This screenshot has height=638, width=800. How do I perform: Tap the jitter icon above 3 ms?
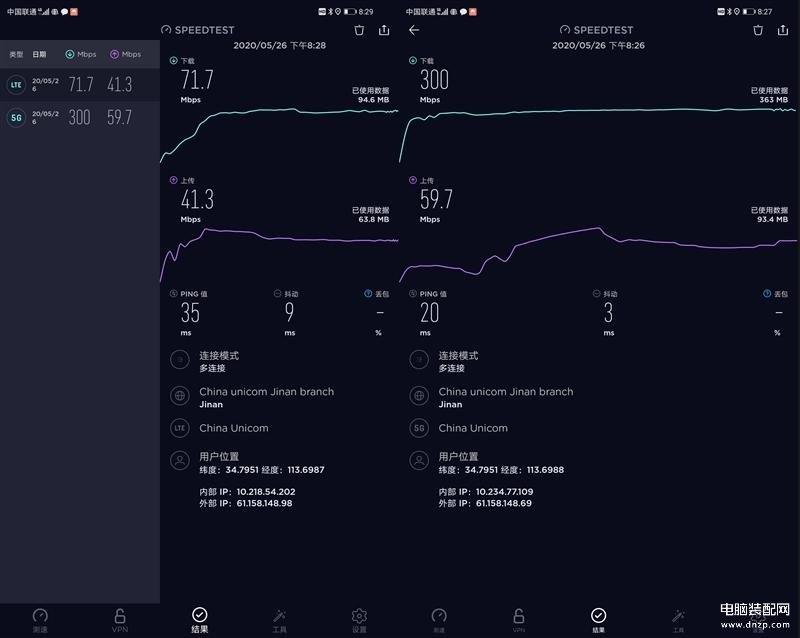tap(596, 293)
